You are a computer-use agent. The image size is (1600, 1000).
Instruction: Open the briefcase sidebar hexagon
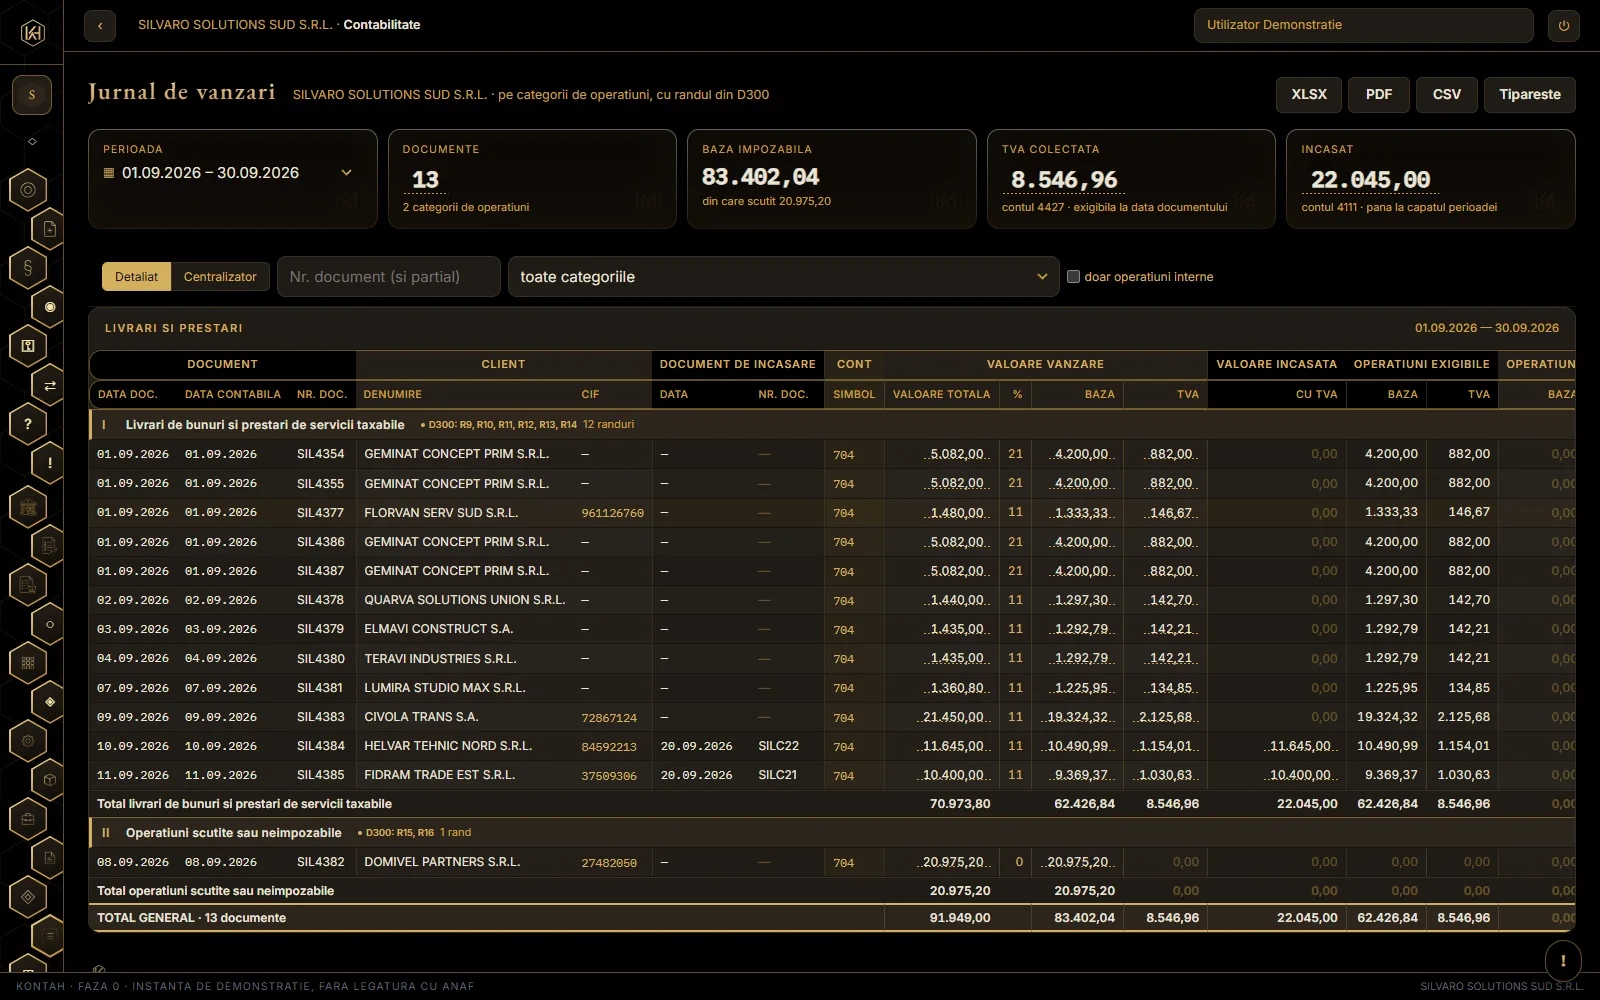click(x=28, y=819)
